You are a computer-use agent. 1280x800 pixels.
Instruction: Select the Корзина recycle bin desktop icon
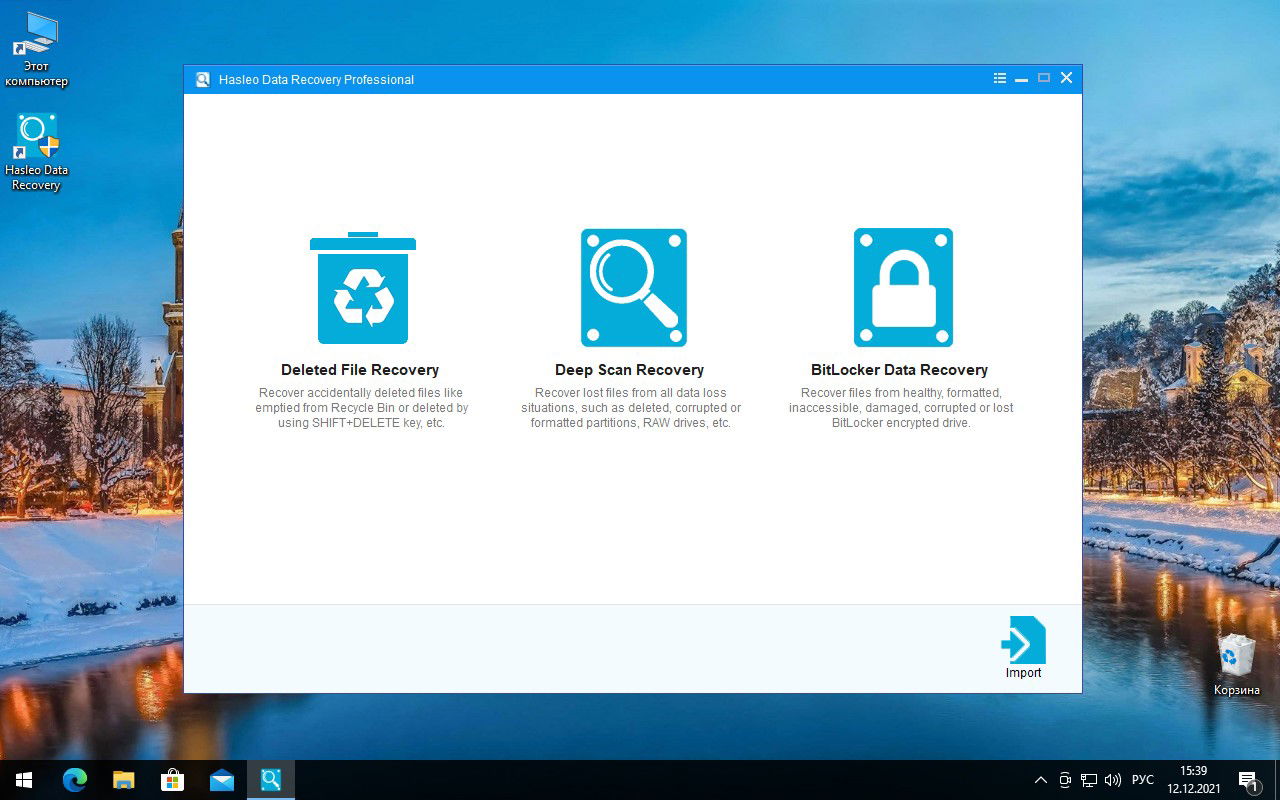tap(1237, 665)
